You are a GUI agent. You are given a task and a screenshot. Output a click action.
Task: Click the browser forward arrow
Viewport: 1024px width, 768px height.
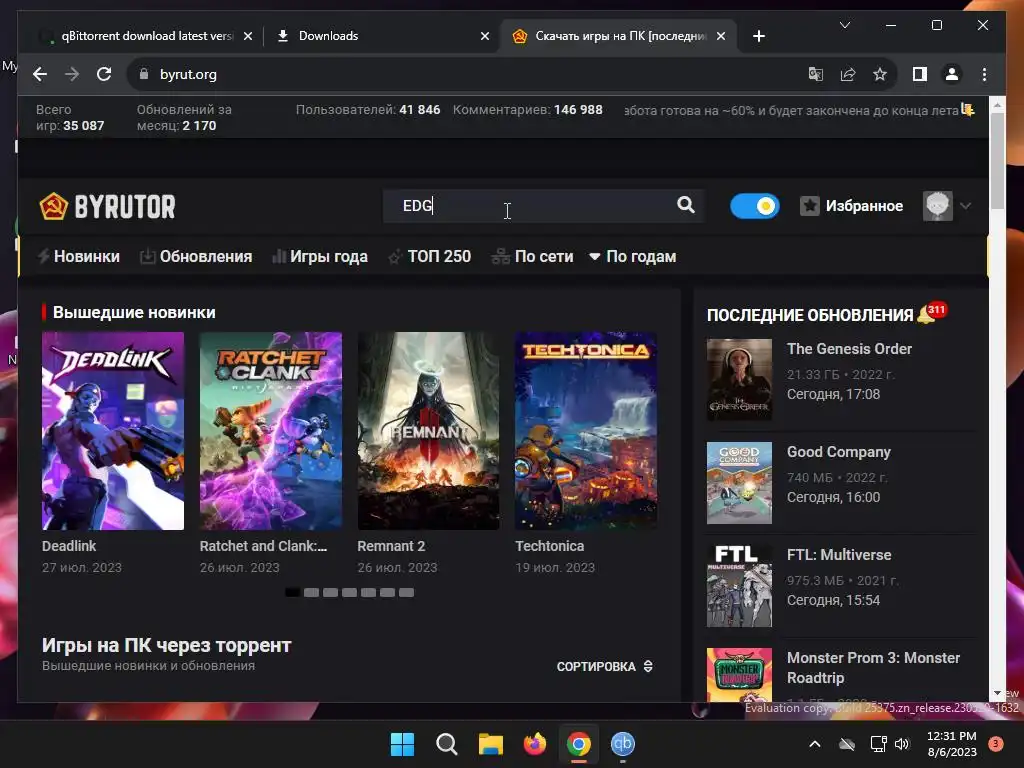point(72,74)
